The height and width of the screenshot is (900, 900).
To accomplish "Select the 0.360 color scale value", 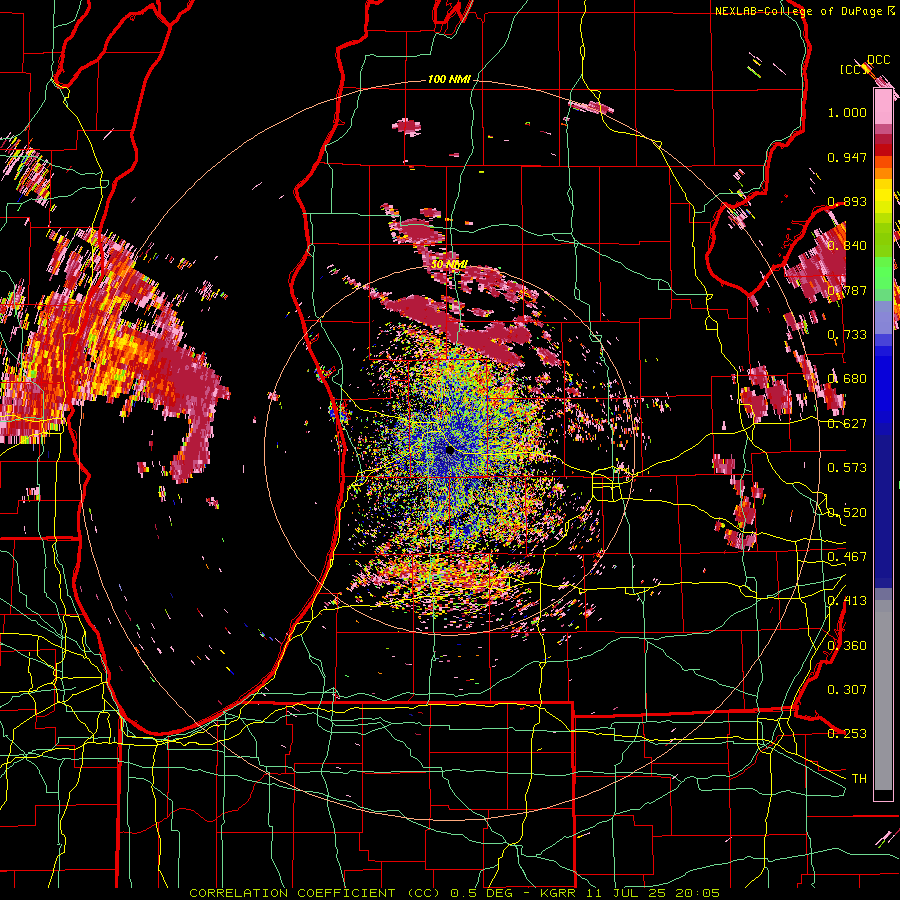I will [847, 646].
